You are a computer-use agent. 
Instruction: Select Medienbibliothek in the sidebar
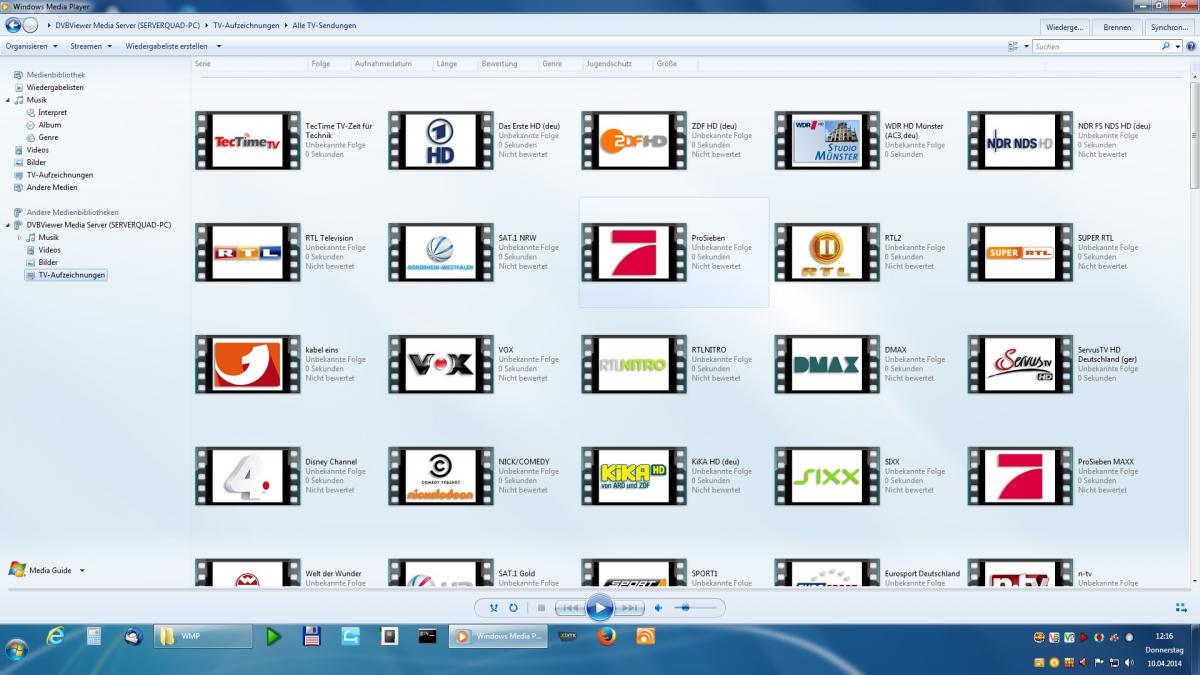pos(55,75)
